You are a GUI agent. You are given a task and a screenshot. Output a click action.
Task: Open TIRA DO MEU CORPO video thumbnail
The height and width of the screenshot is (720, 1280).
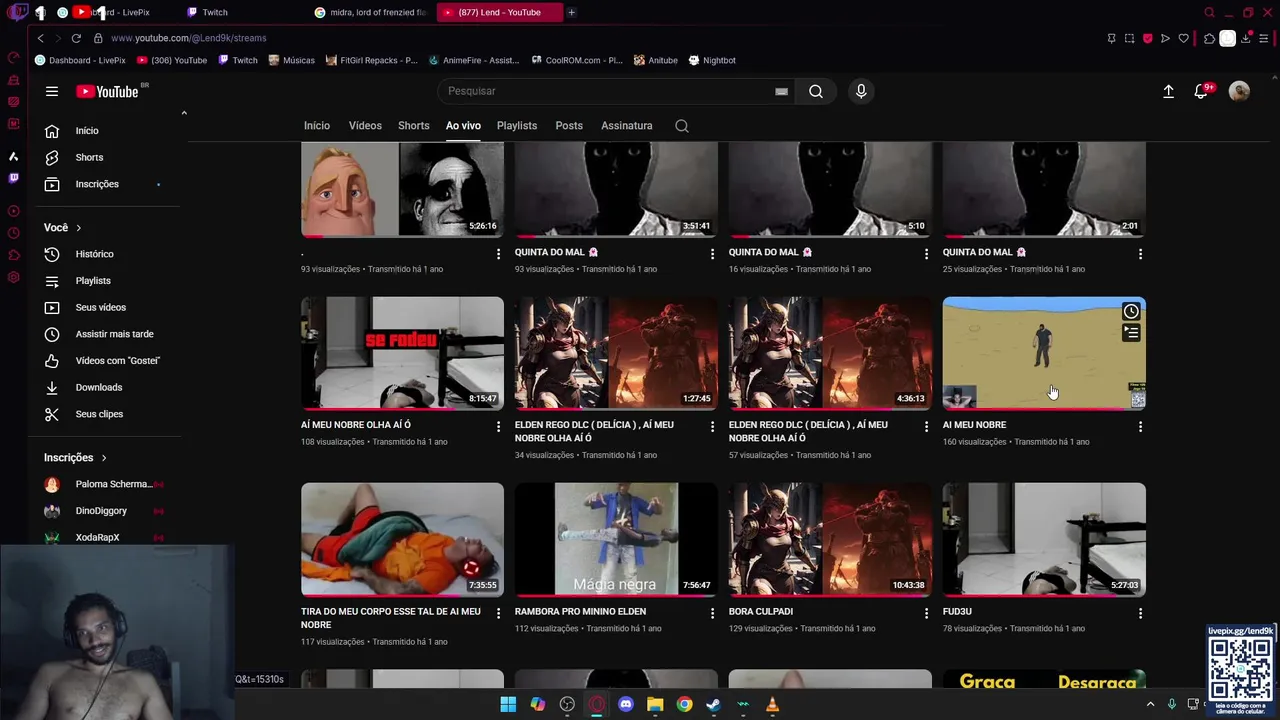click(402, 540)
